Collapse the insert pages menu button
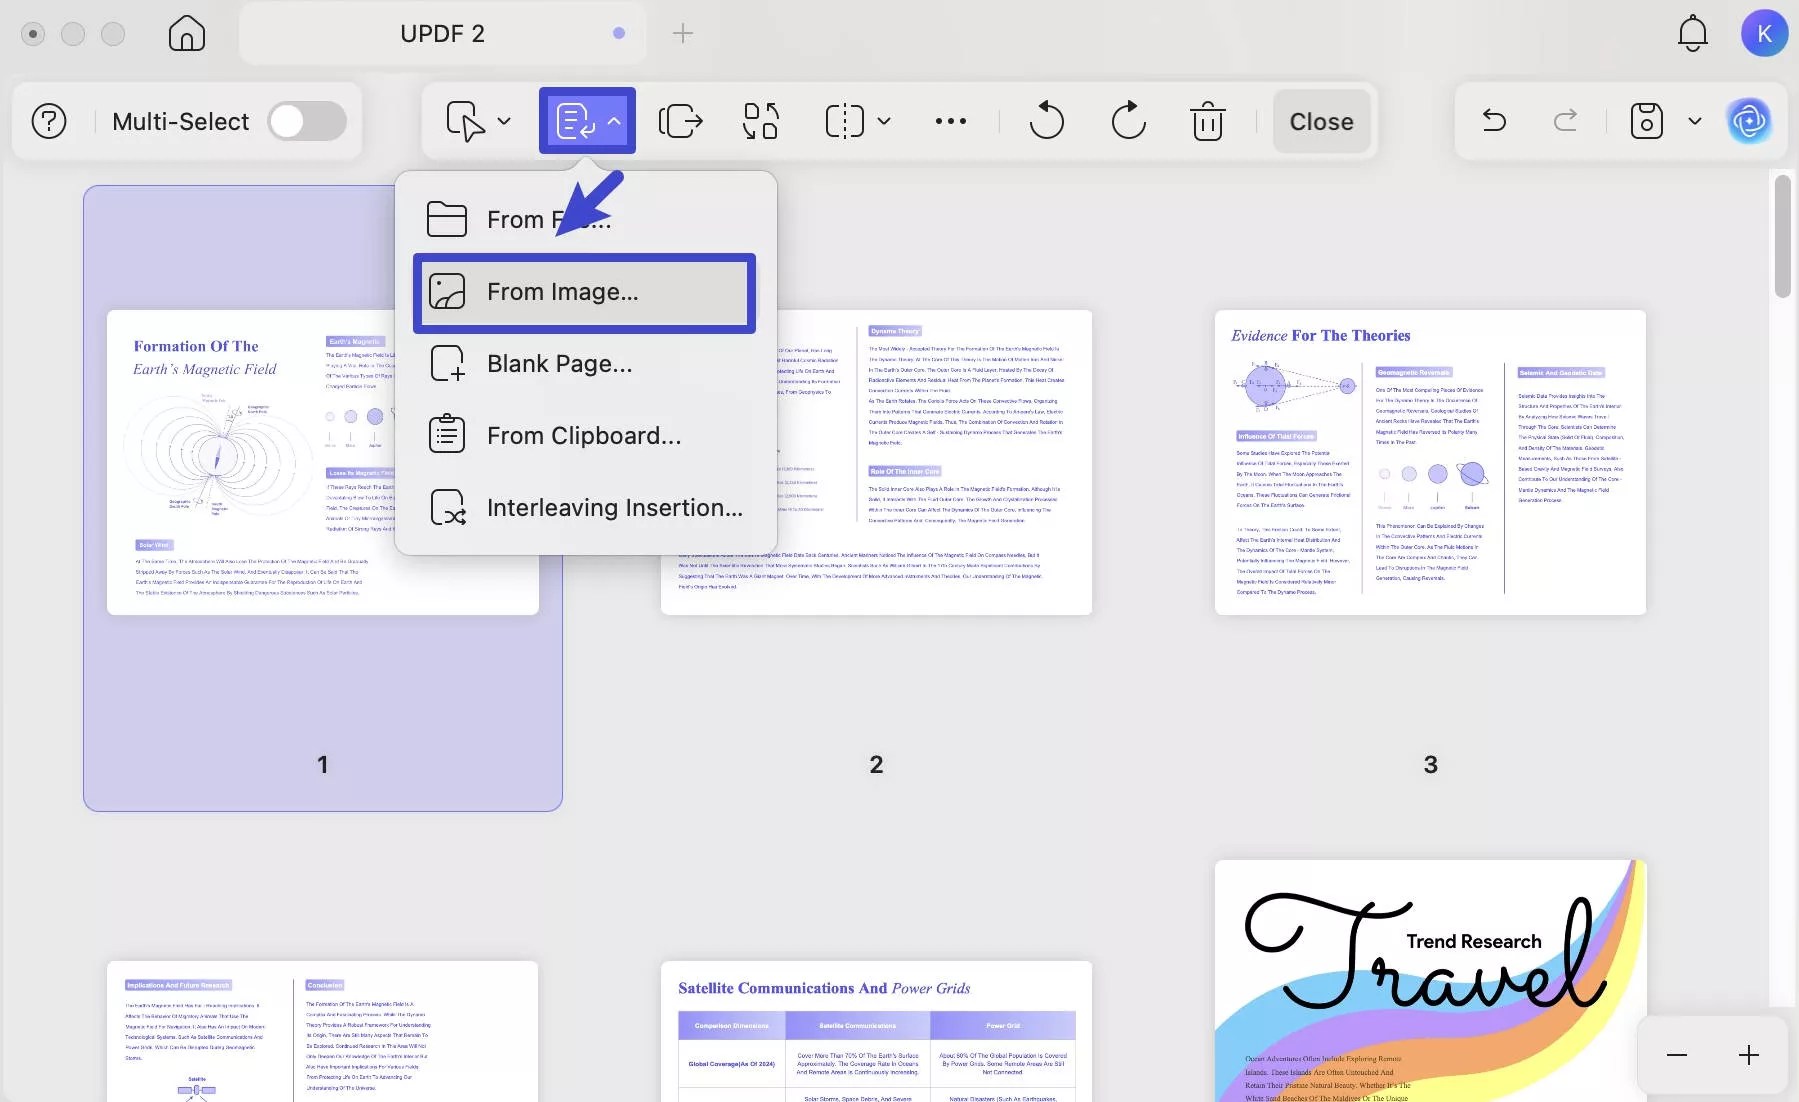 tap(587, 121)
